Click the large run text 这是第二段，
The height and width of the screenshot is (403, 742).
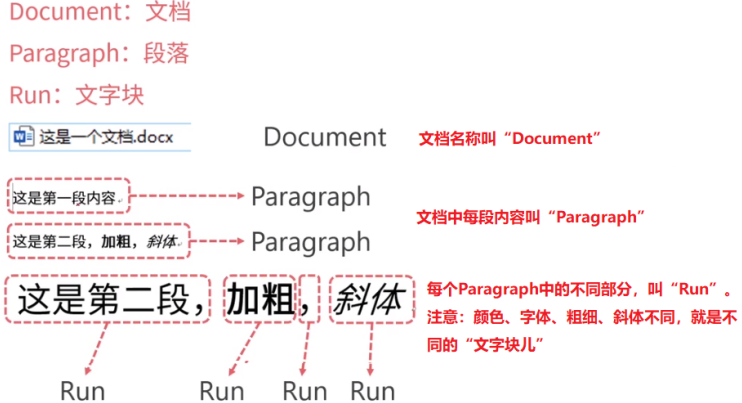click(110, 299)
